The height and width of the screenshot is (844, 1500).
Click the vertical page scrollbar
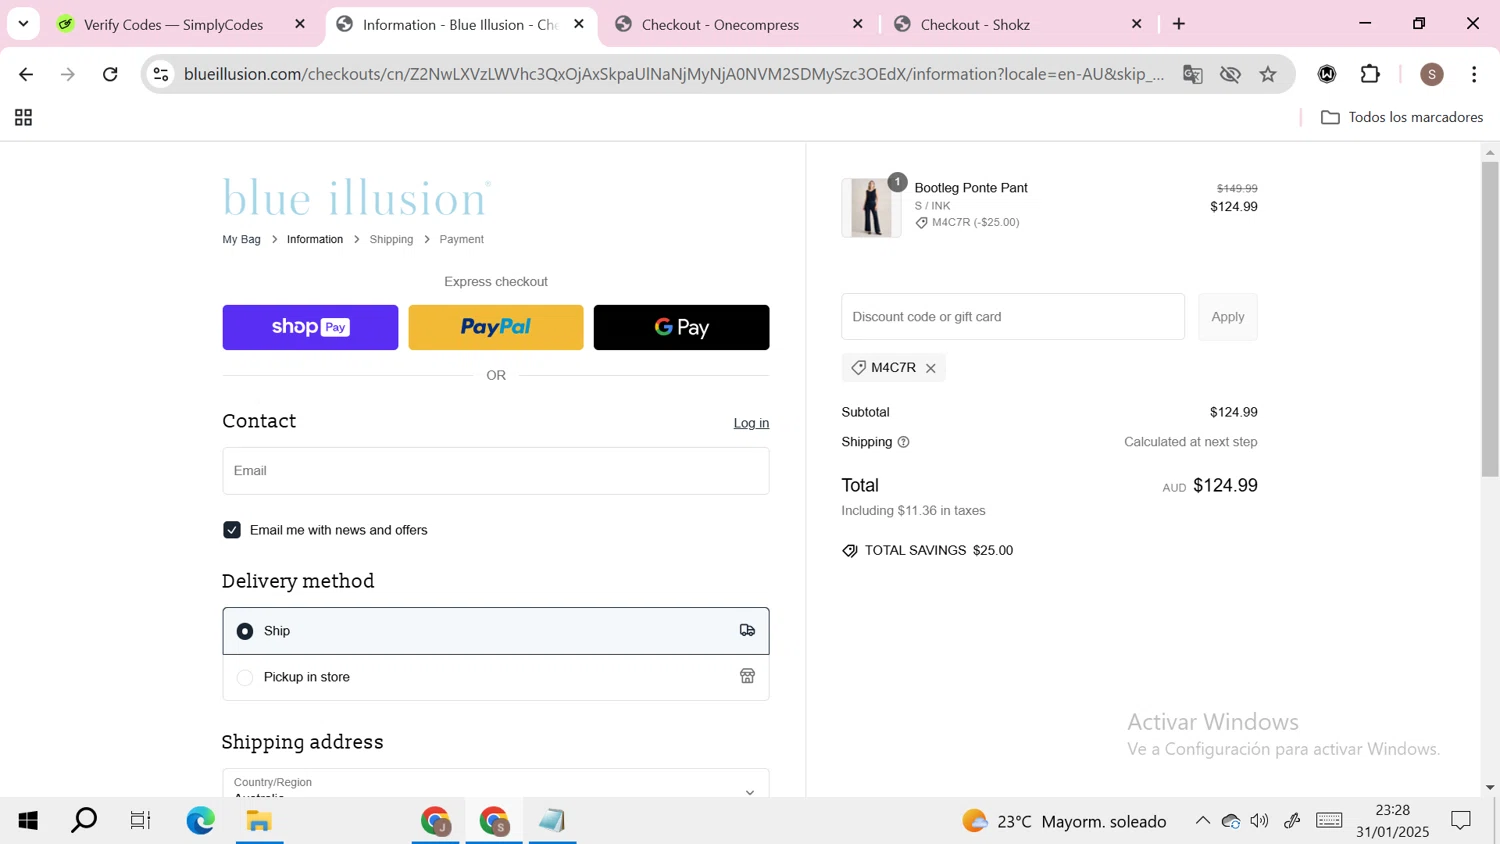pyautogui.click(x=1490, y=318)
